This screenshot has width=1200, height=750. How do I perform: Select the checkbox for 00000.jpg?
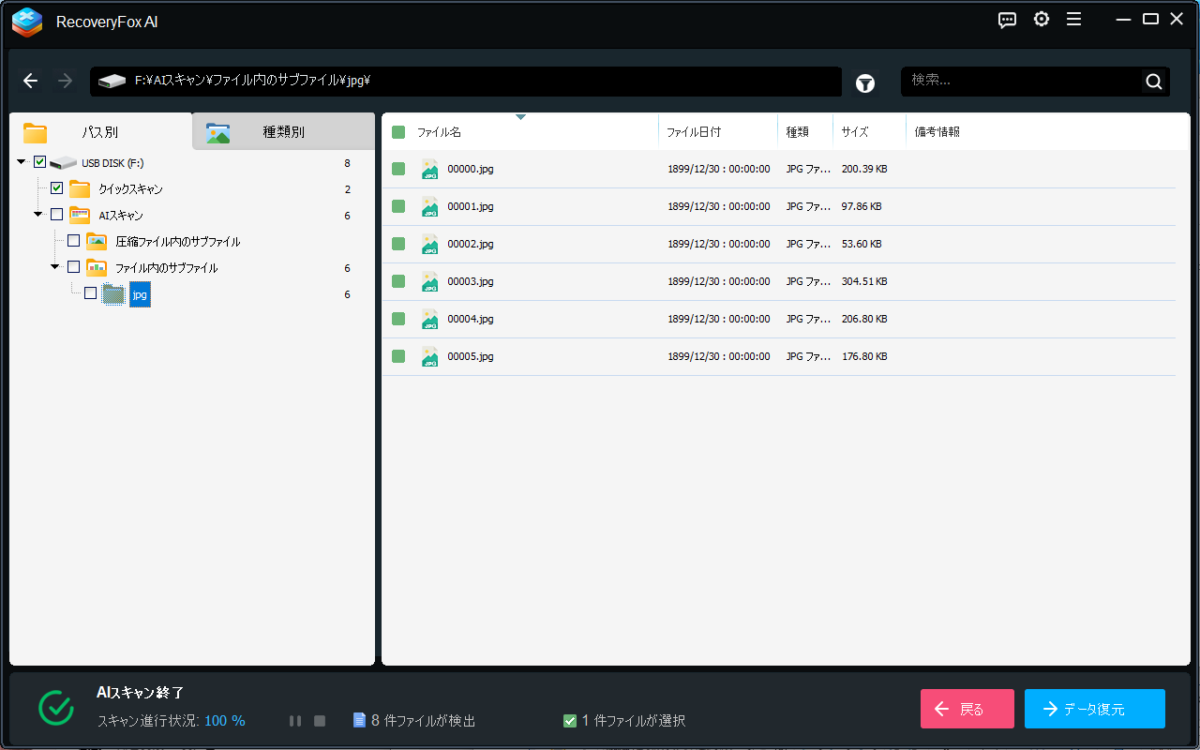click(x=398, y=169)
